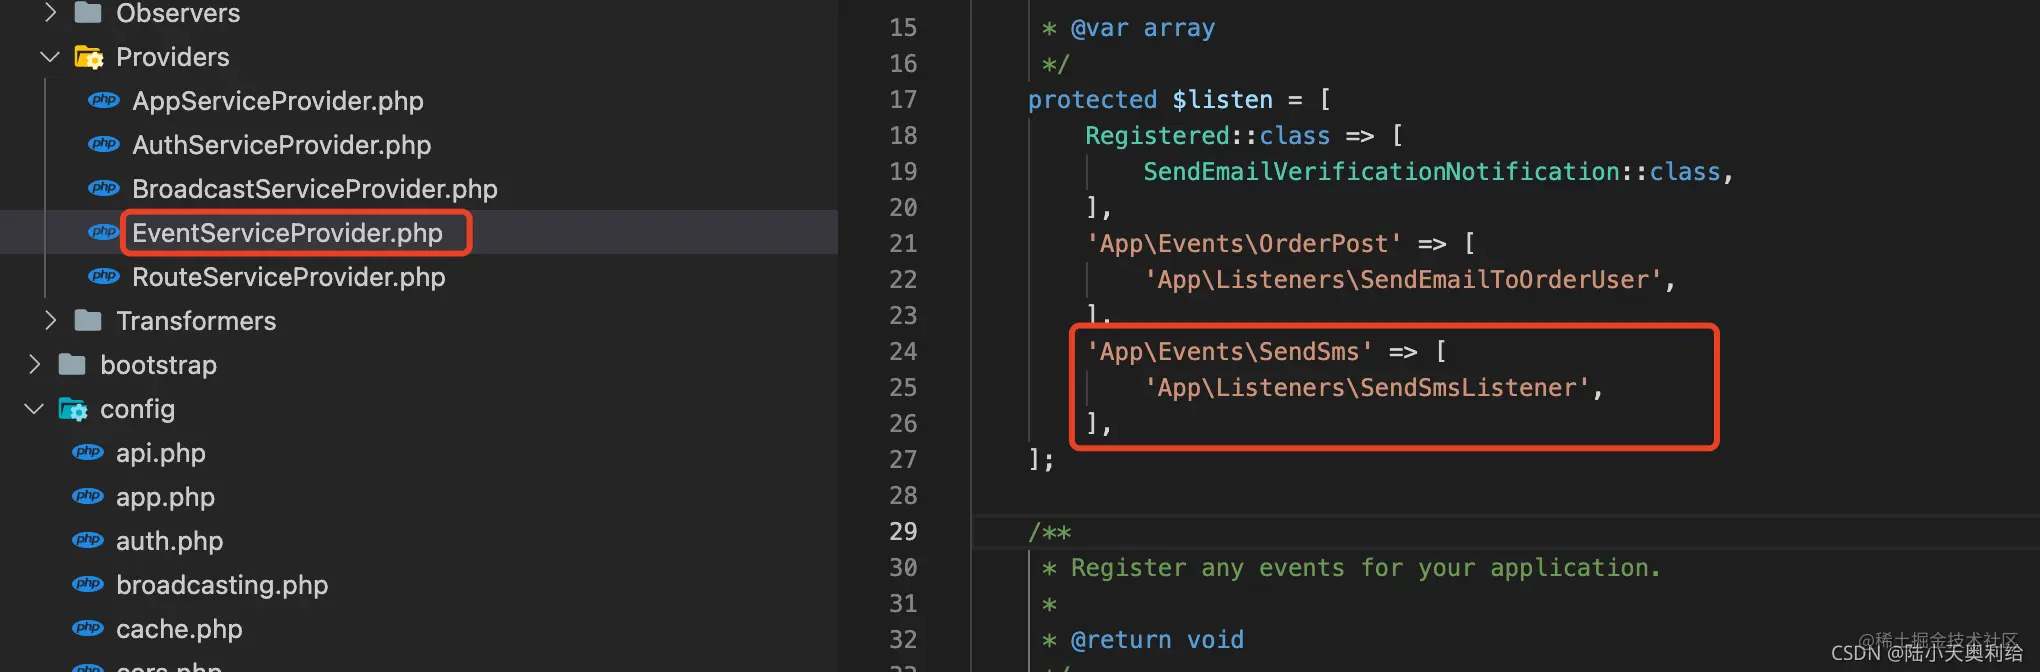Click SendEmailVerificationNotification class name
The width and height of the screenshot is (2040, 672).
pos(1381,172)
